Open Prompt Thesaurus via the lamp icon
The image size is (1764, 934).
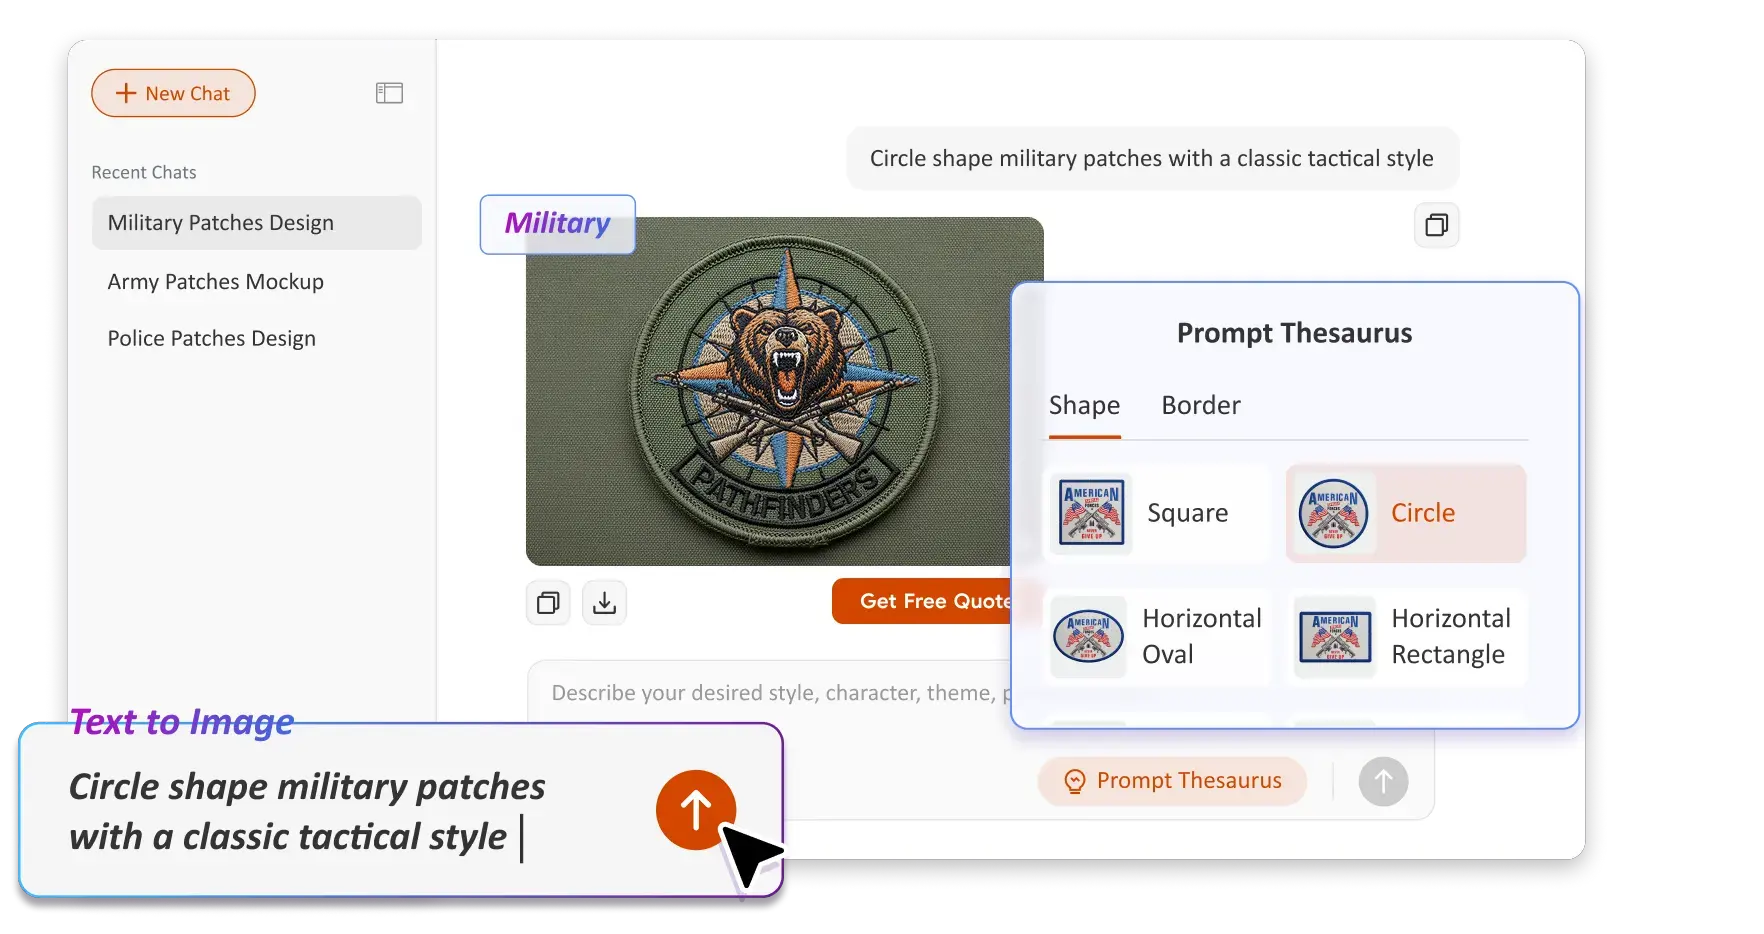point(1074,781)
